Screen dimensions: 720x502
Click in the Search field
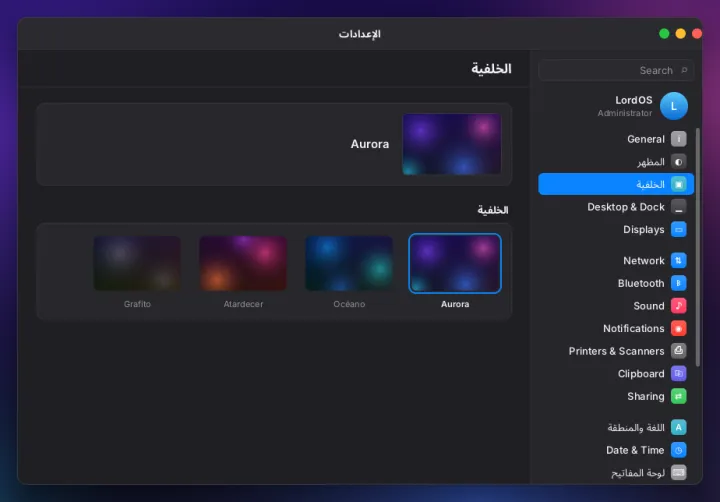coord(616,70)
